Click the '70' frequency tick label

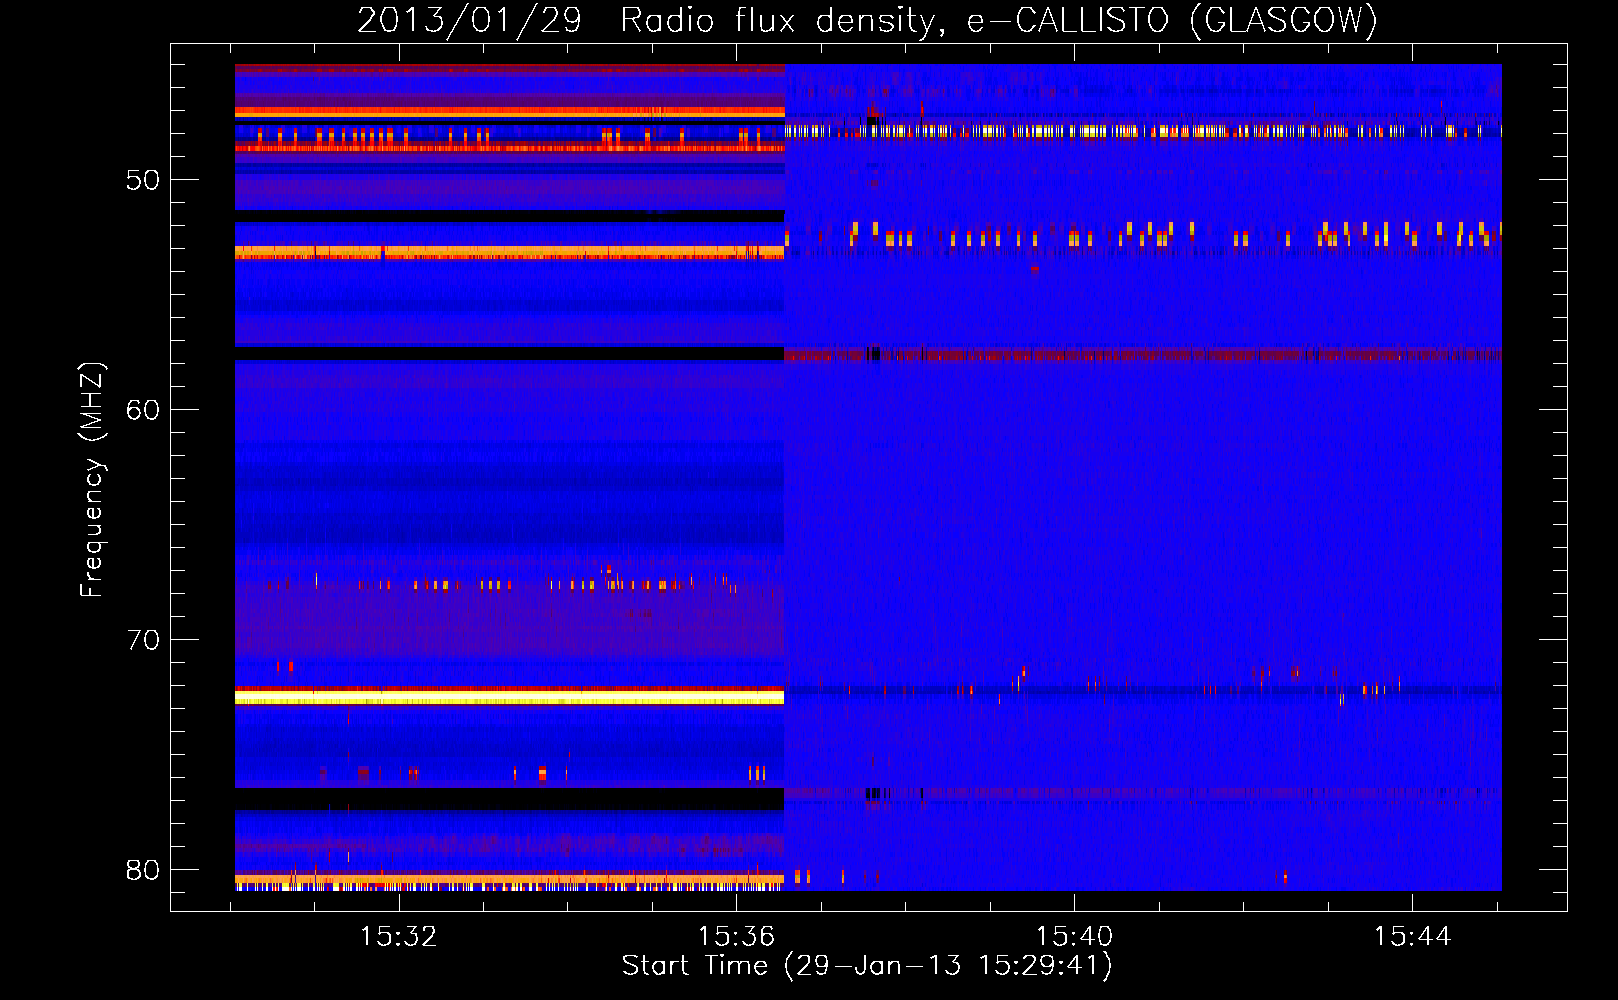click(143, 640)
